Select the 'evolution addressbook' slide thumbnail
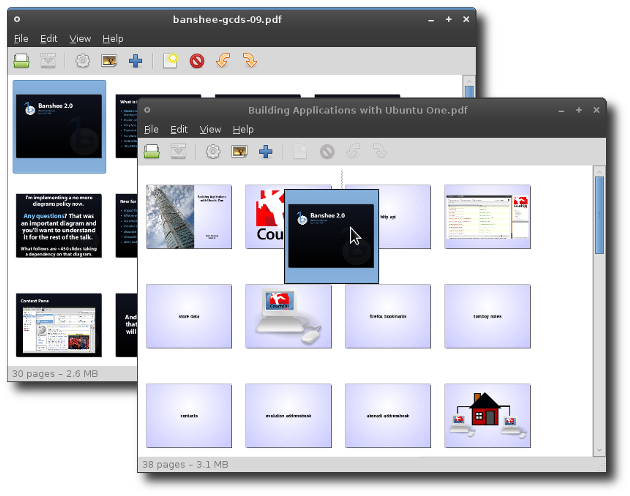630x496 pixels. (x=288, y=416)
